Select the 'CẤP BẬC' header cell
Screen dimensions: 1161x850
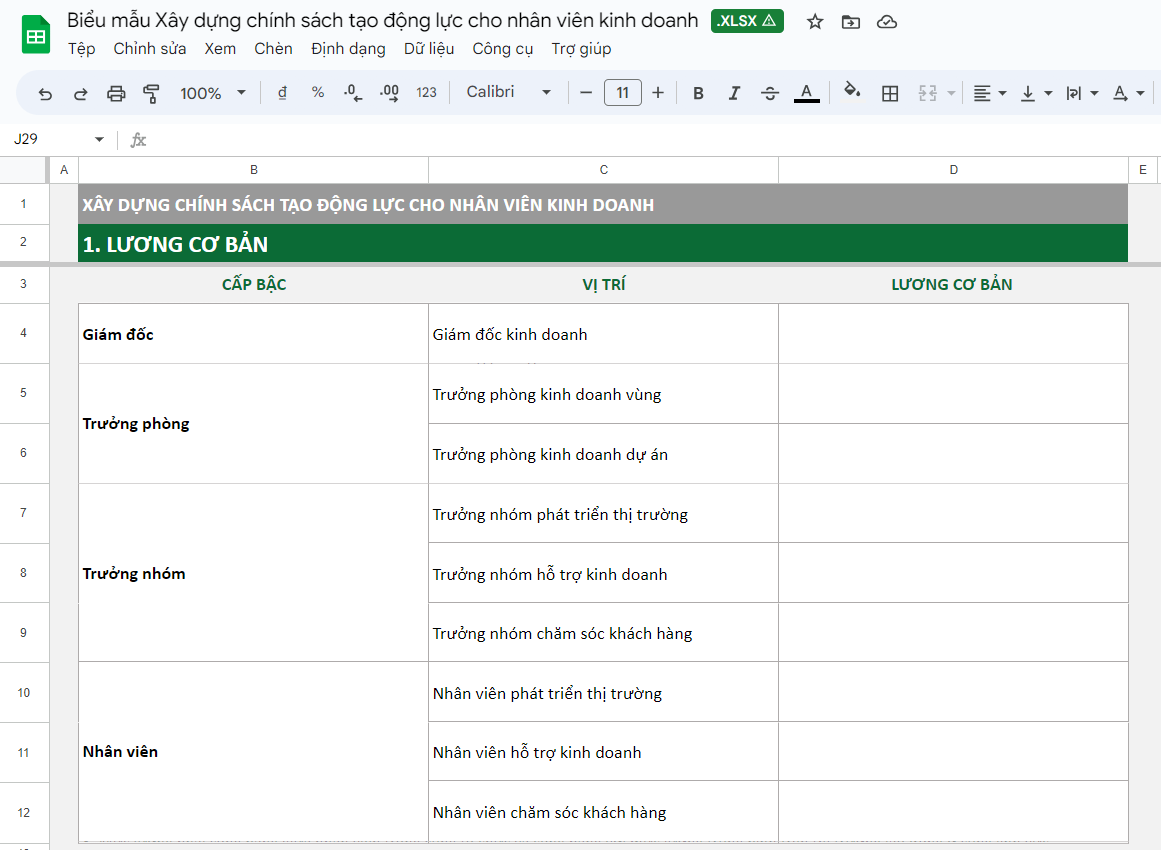point(253,284)
